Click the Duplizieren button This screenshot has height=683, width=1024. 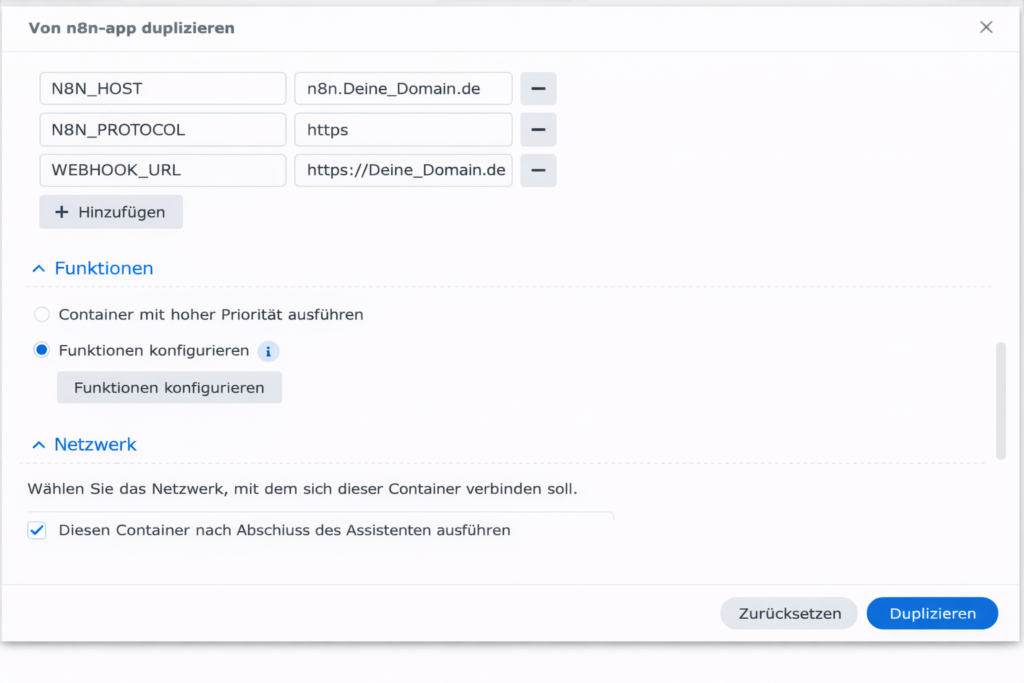932,614
